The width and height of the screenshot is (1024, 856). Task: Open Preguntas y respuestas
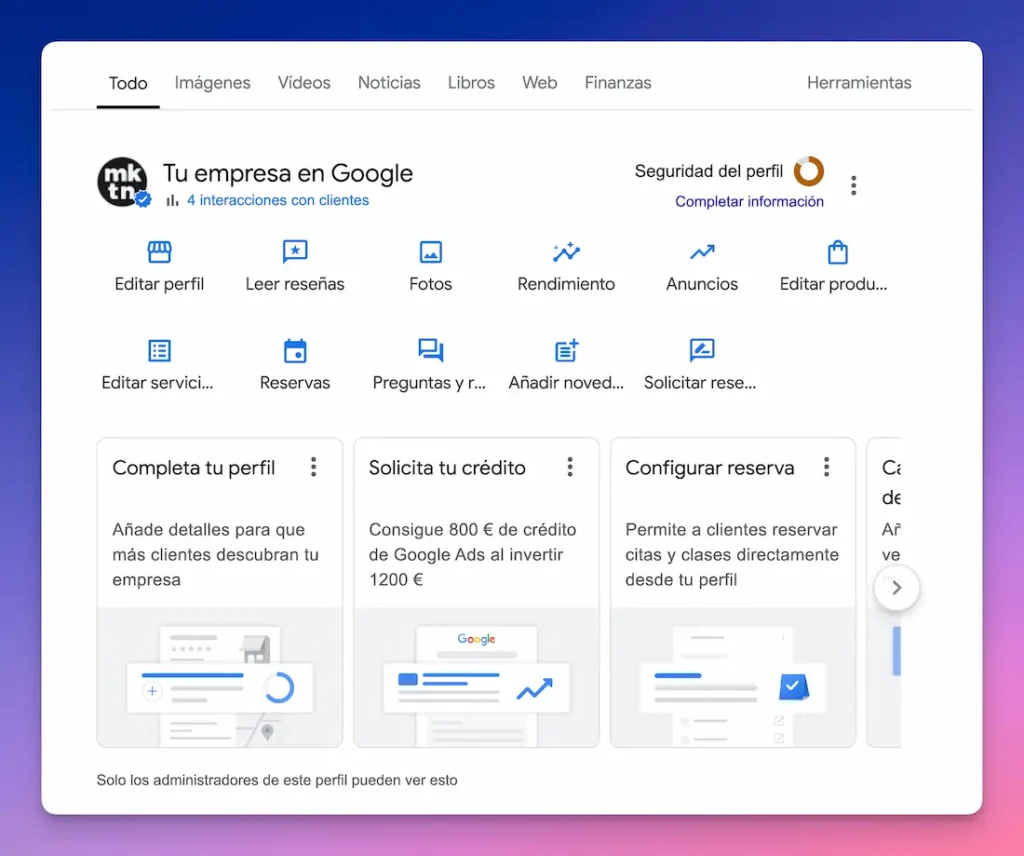[430, 362]
